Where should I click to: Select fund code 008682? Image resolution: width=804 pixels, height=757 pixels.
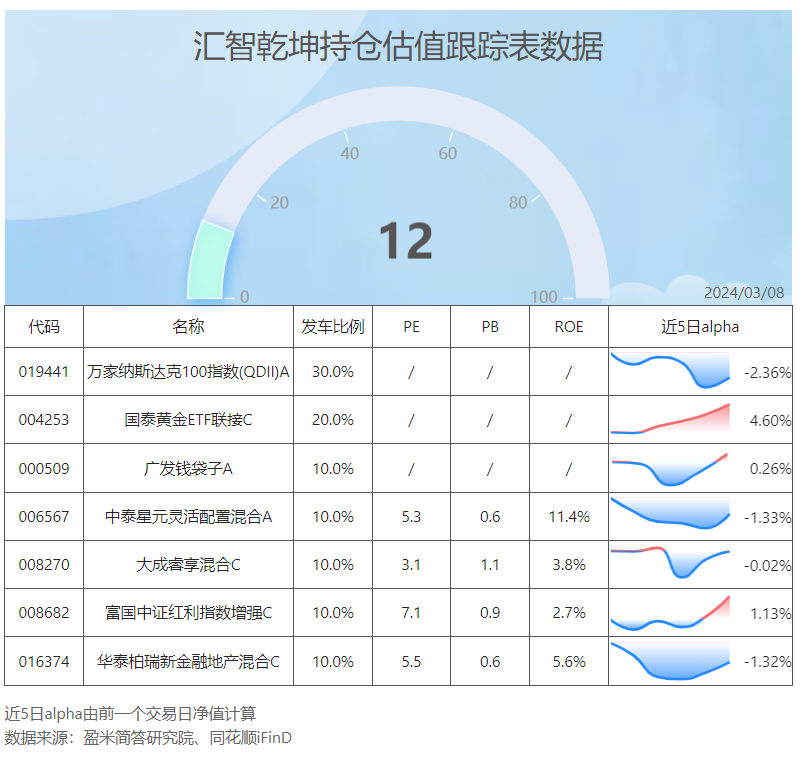44,613
